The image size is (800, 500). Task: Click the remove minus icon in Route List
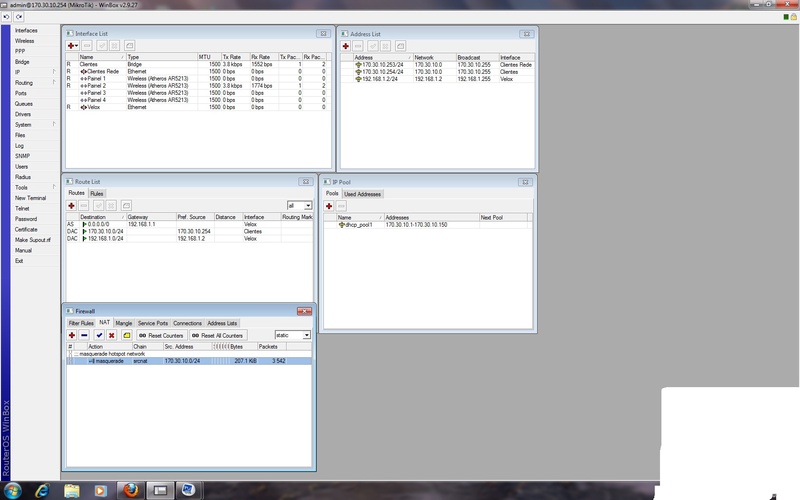[84, 206]
